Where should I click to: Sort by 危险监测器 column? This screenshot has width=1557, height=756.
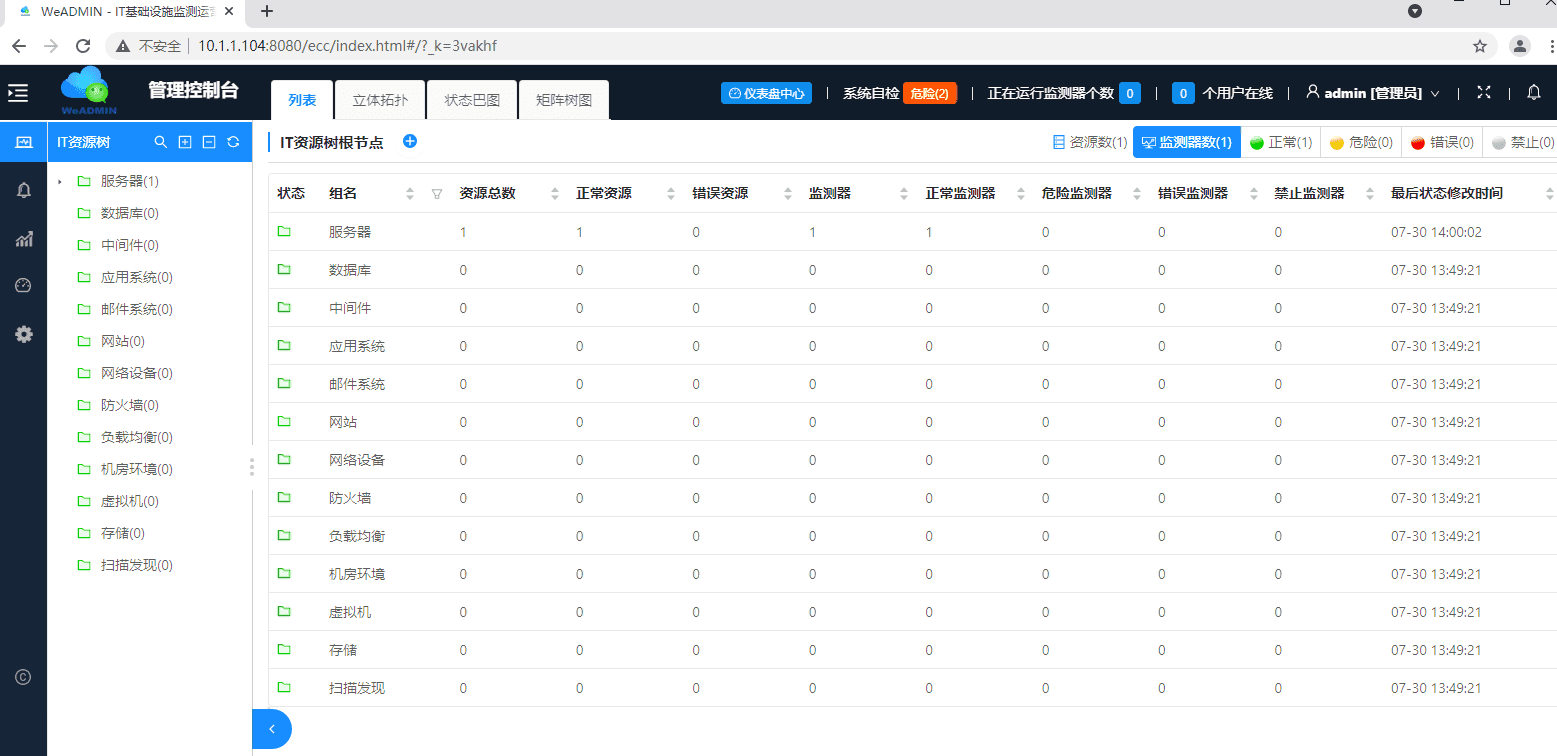click(1137, 194)
